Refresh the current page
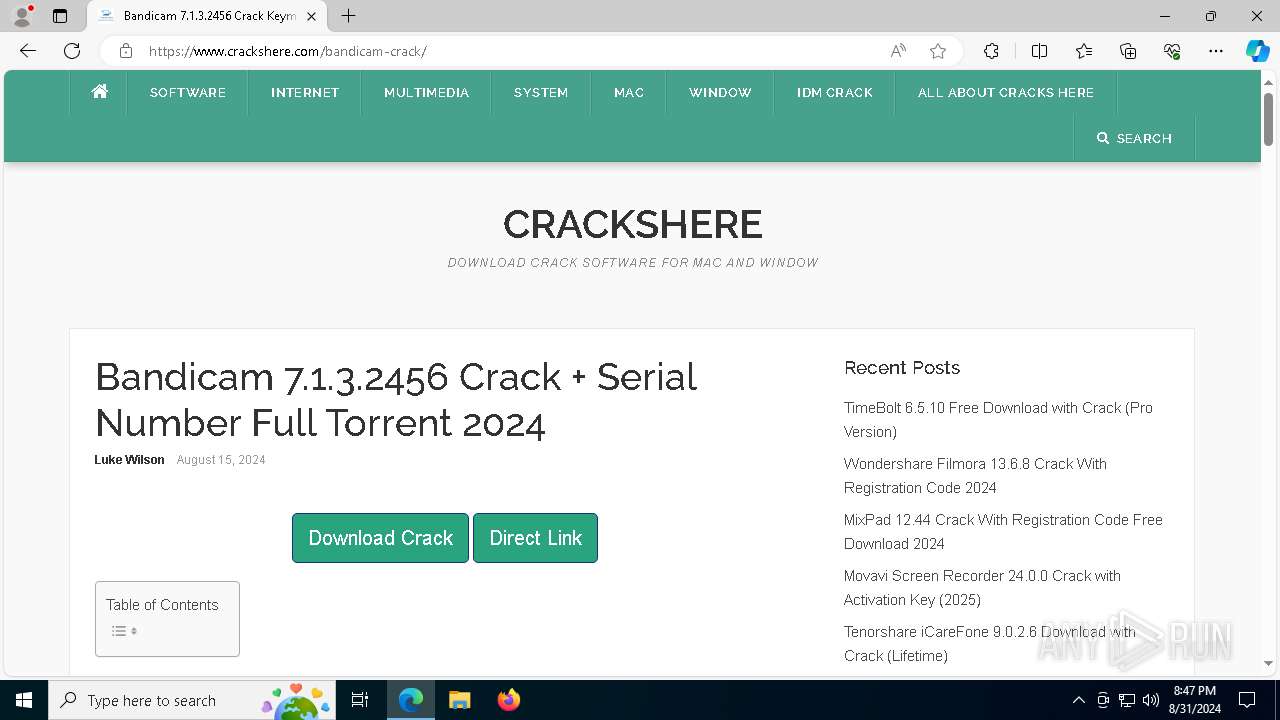Viewport: 1280px width, 720px height. [x=72, y=51]
